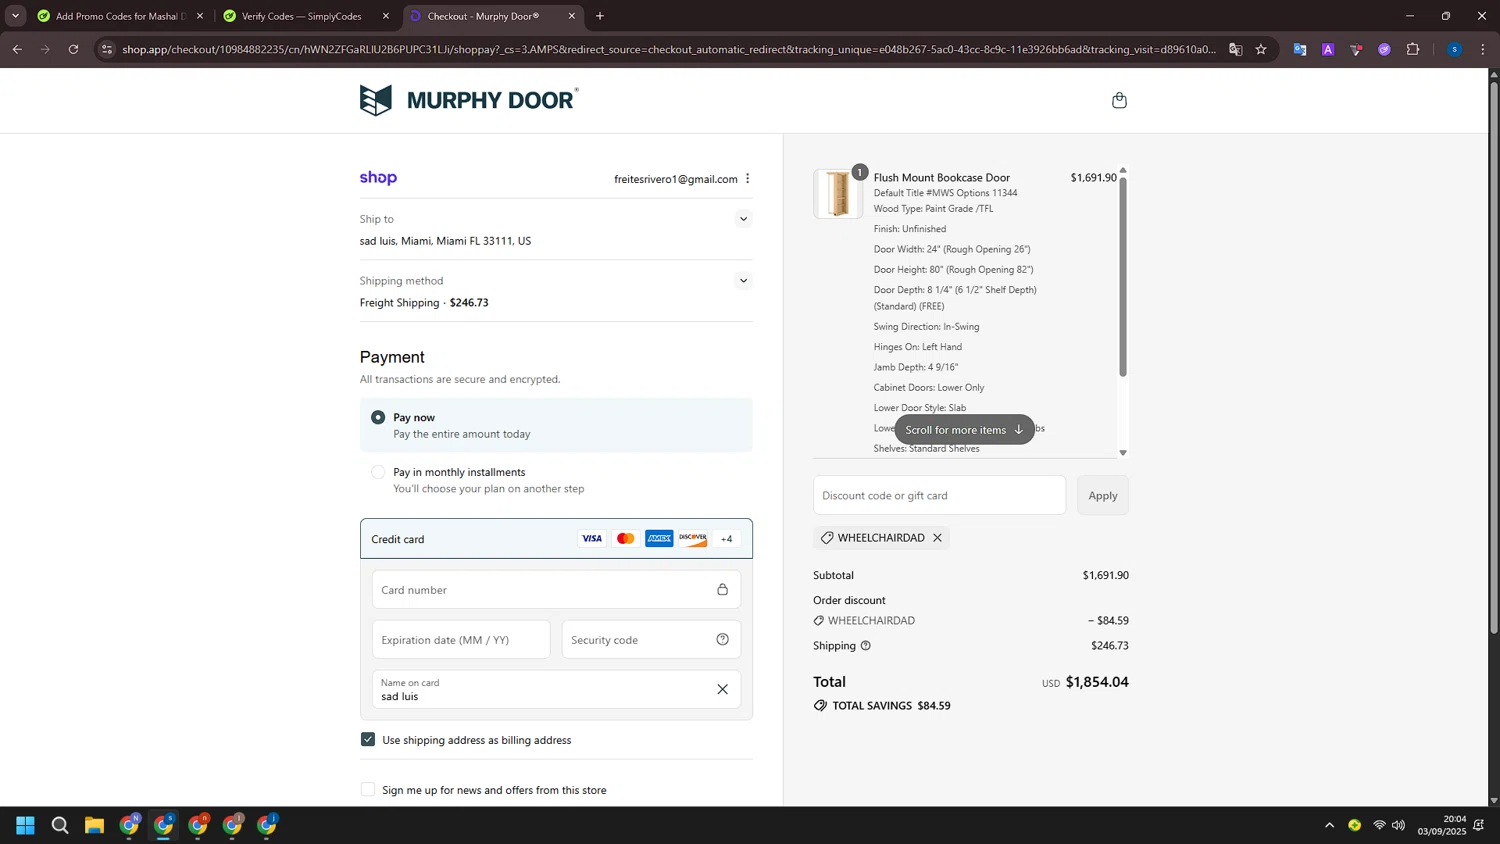This screenshot has height=844, width=1500.
Task: Click the Mastercard icon
Action: tap(626, 539)
